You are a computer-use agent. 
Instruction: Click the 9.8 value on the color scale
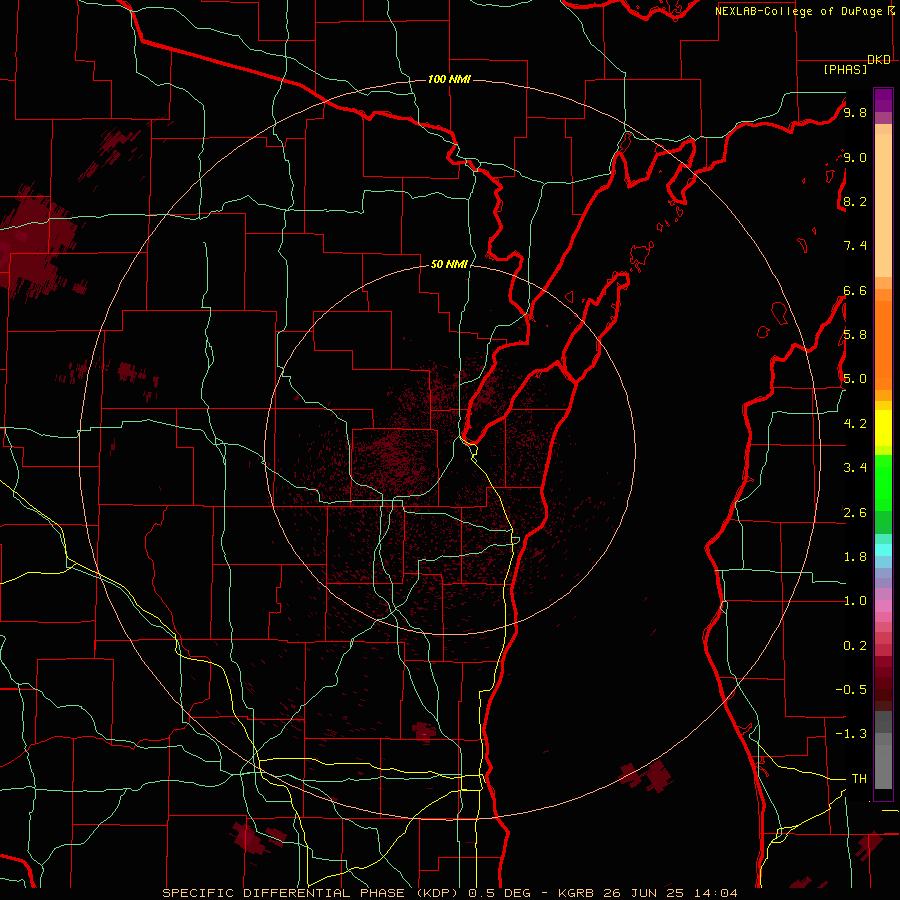click(x=855, y=112)
